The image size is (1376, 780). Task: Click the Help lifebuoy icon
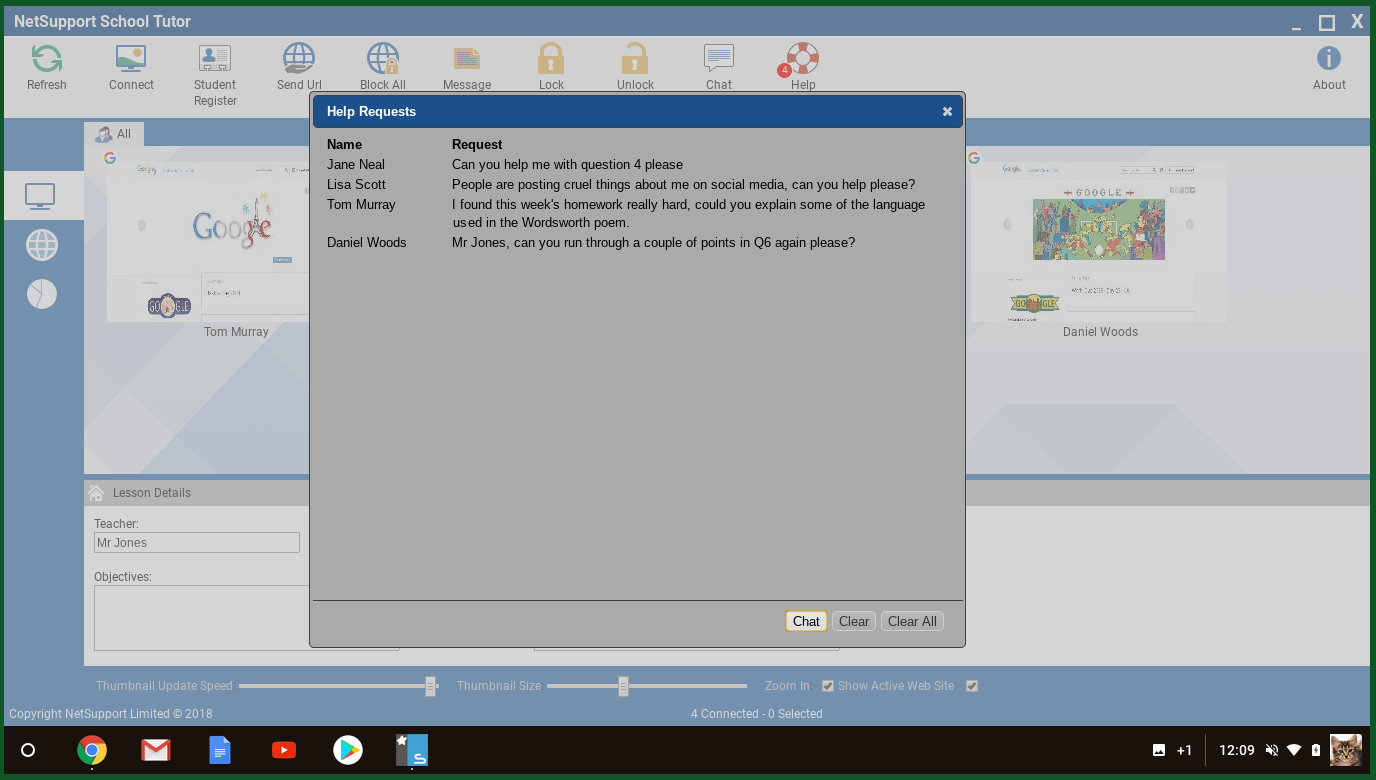(802, 59)
